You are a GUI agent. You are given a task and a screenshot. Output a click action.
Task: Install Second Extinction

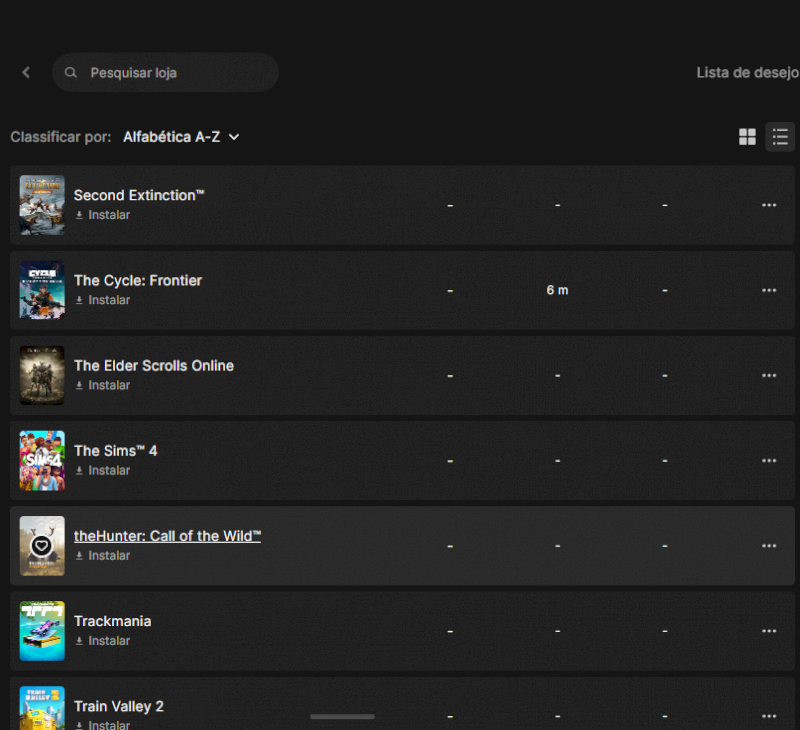point(103,215)
